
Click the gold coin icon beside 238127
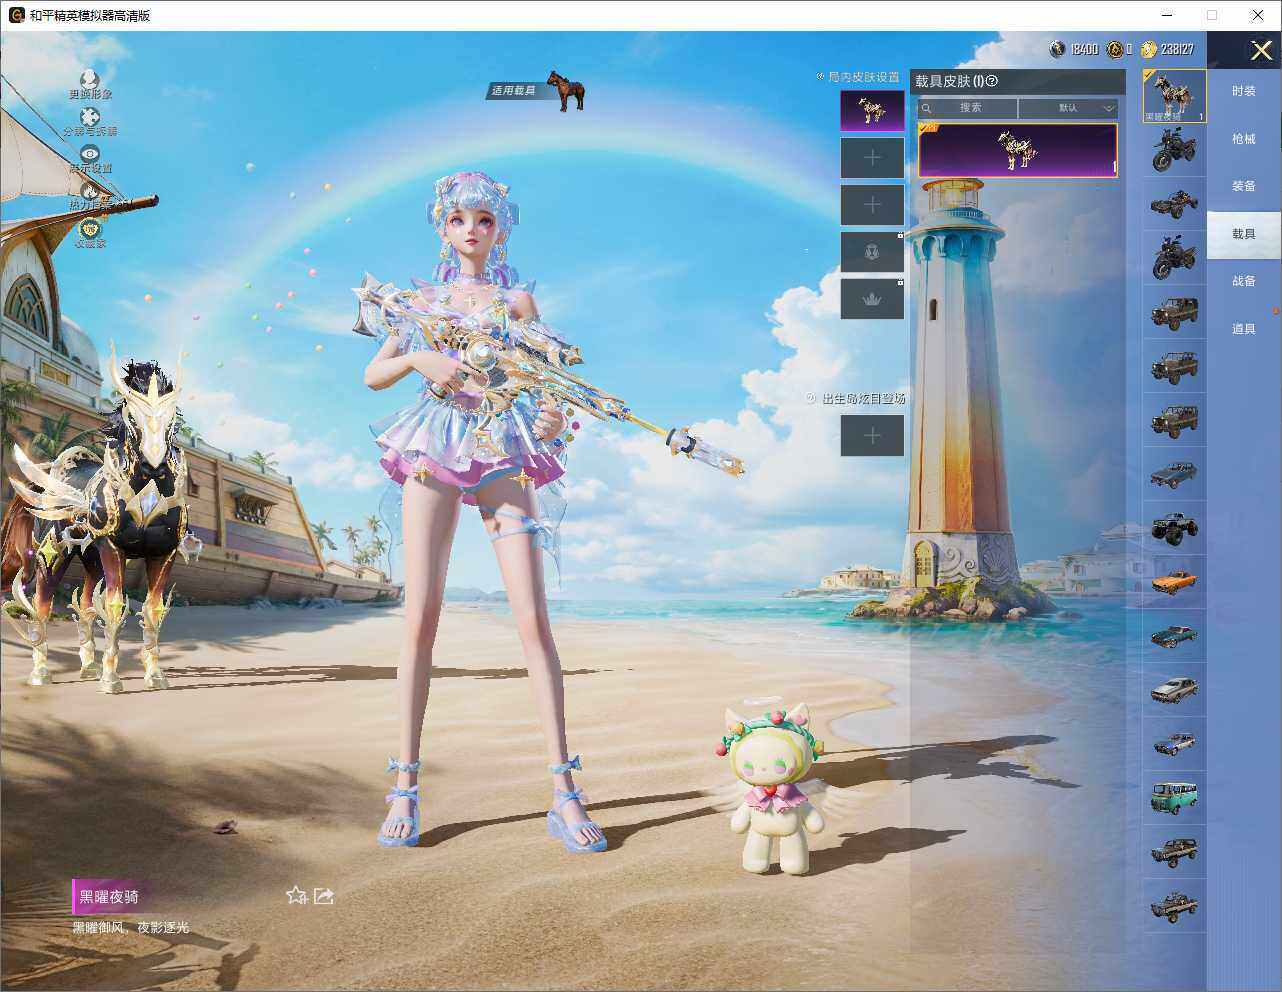click(x=1149, y=49)
